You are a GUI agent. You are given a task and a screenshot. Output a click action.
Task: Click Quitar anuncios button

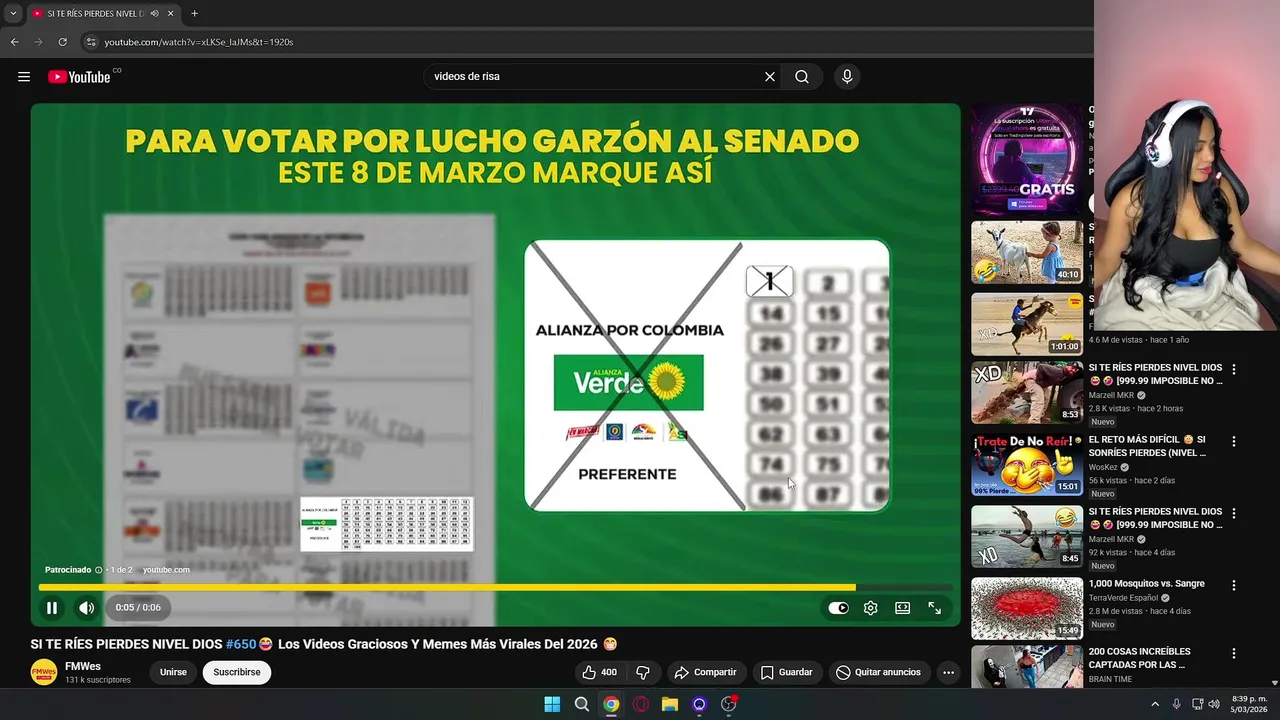pyautogui.click(x=879, y=672)
